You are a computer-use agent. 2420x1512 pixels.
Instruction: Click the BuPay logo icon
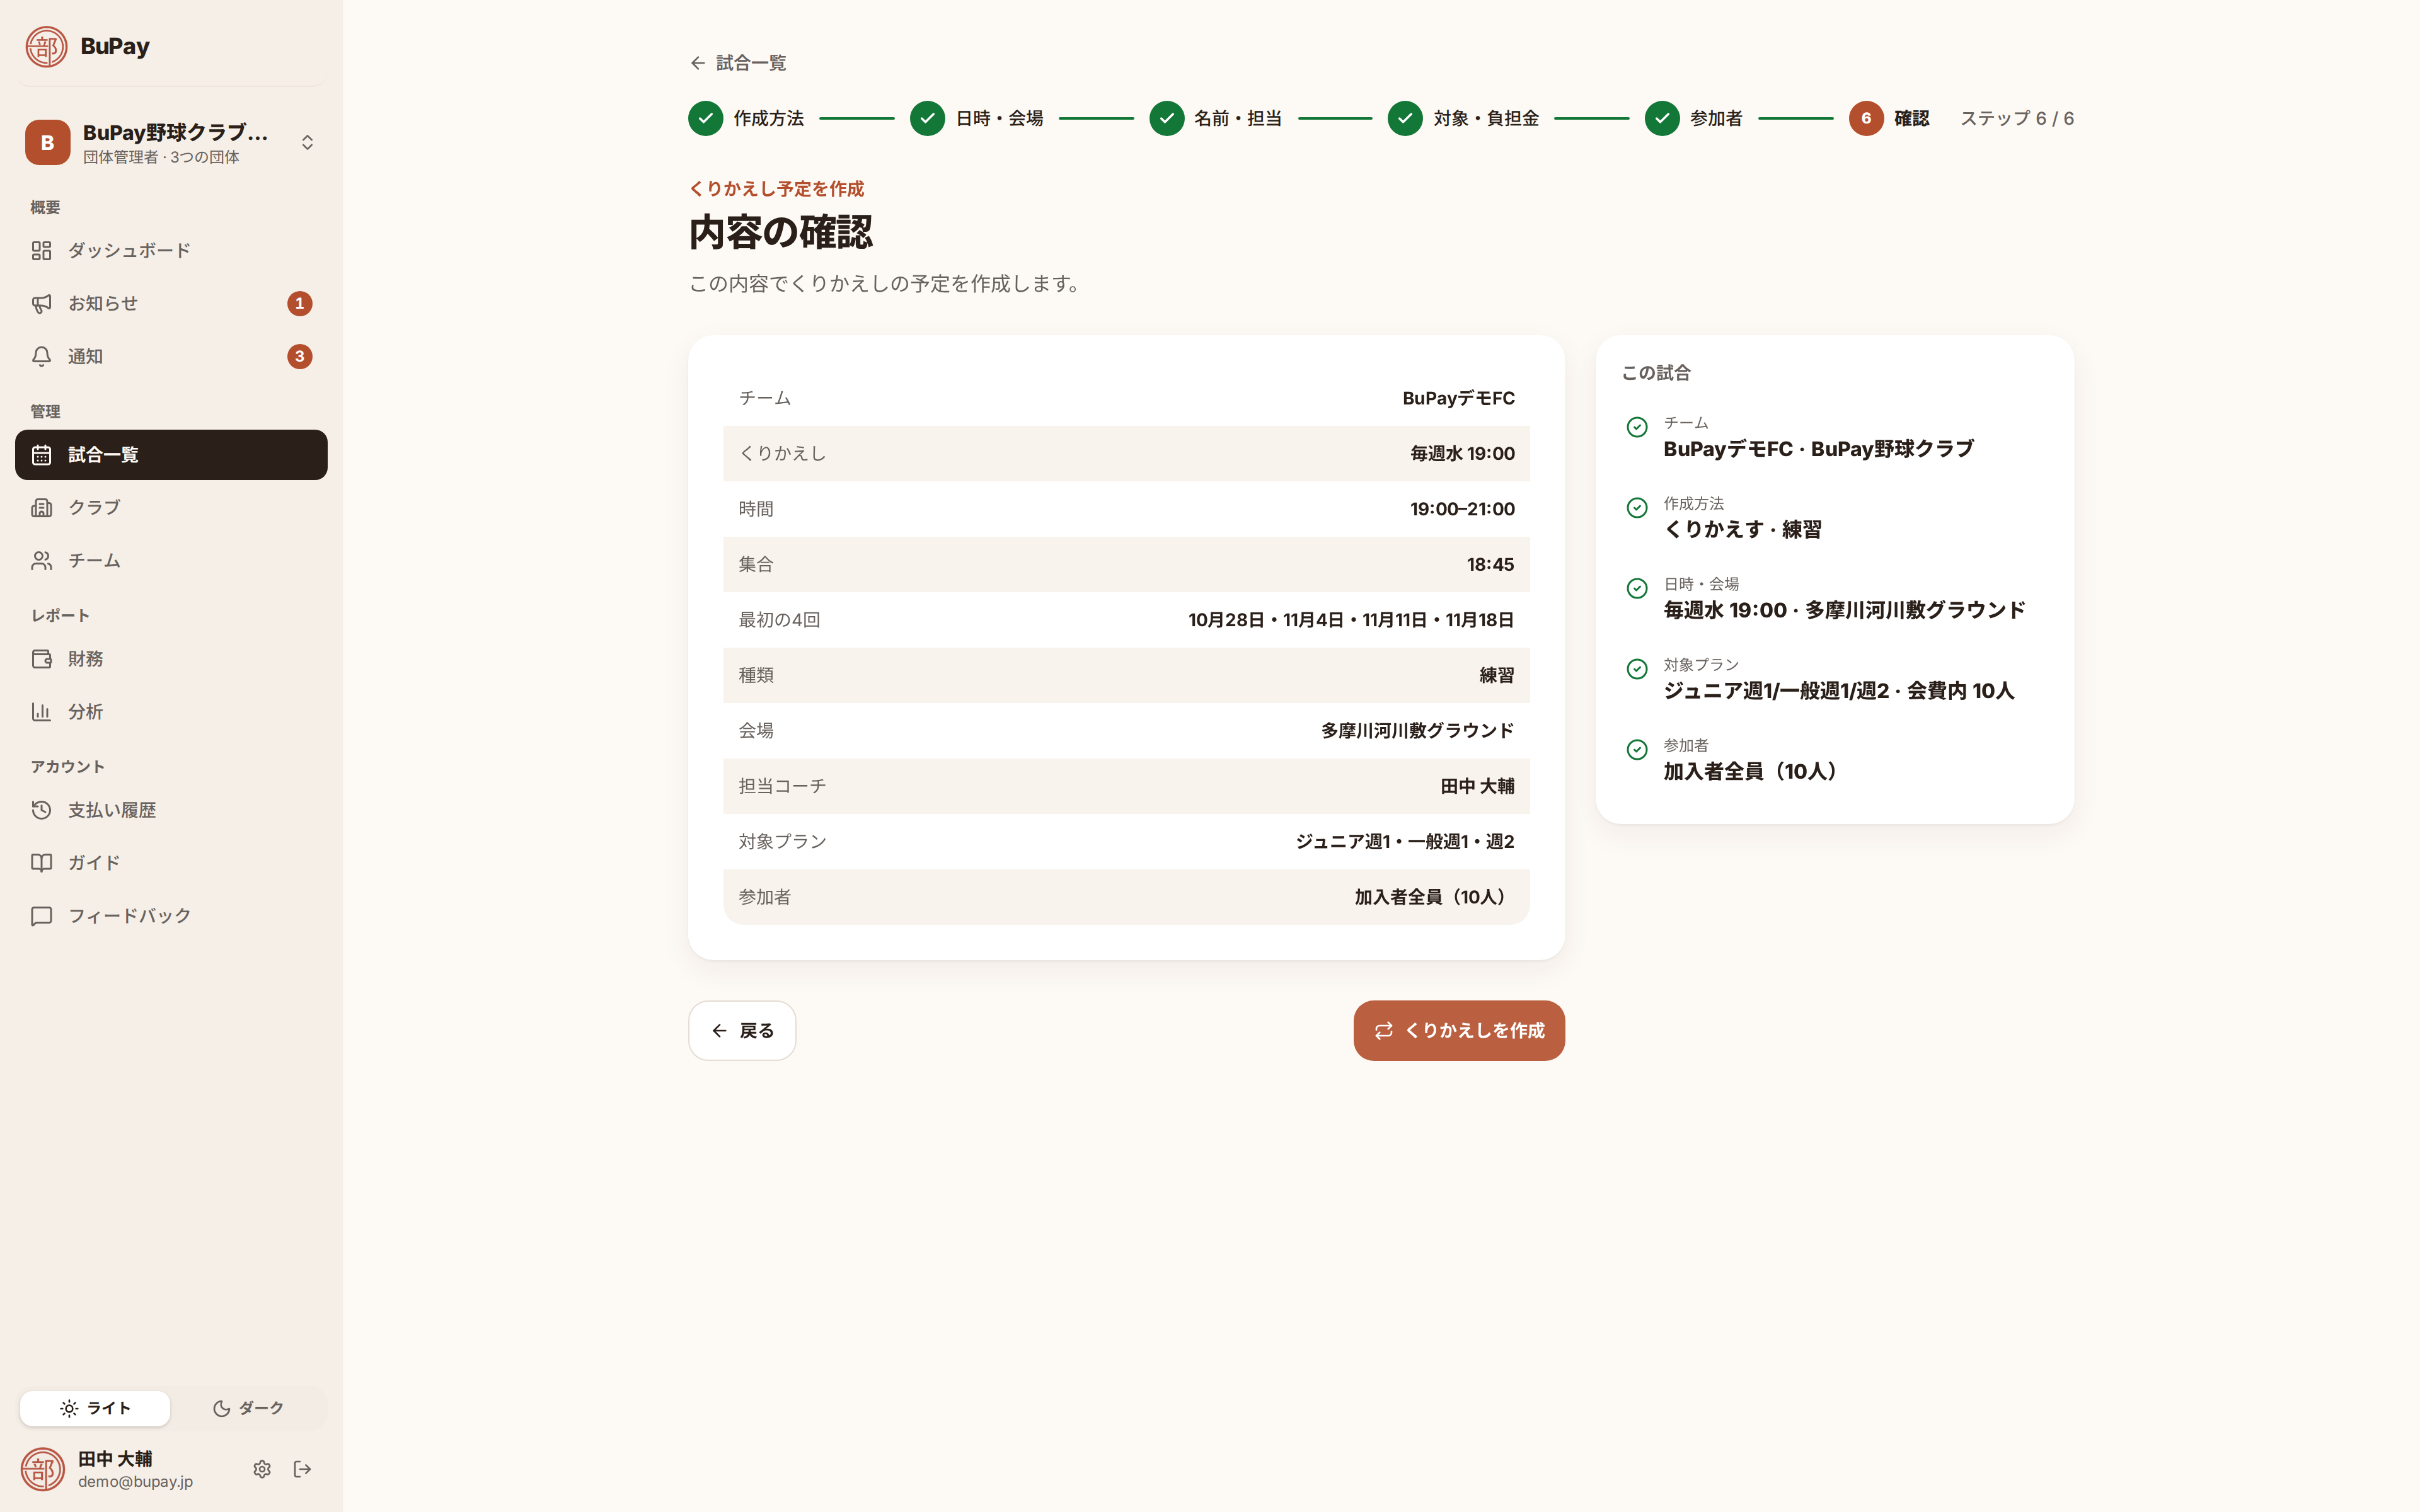(x=46, y=46)
